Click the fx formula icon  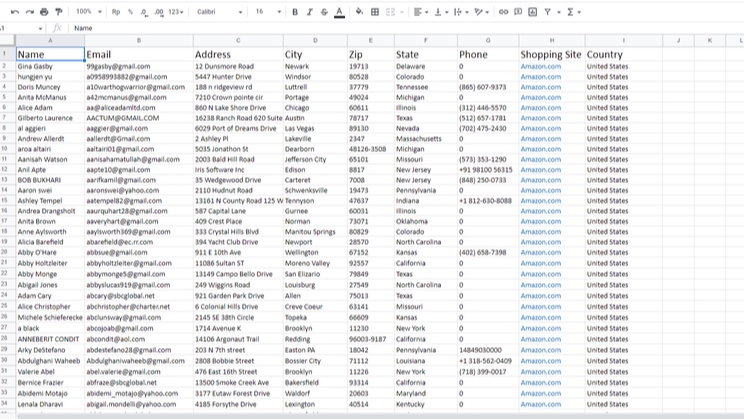tap(57, 28)
